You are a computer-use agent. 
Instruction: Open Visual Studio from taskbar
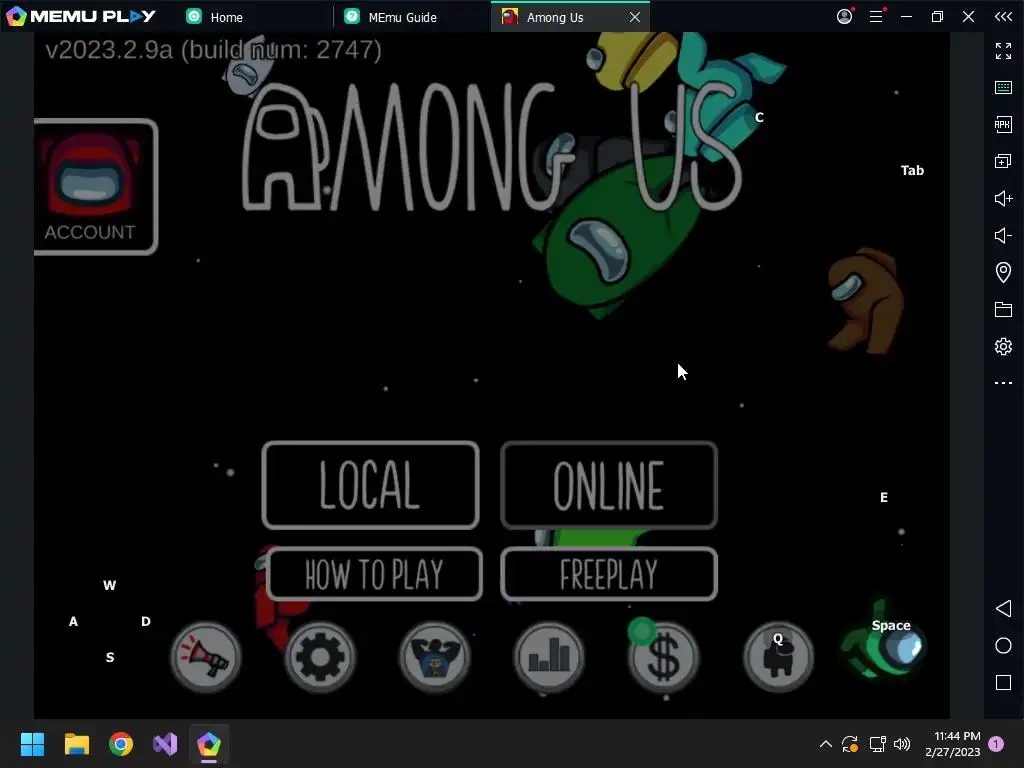165,744
